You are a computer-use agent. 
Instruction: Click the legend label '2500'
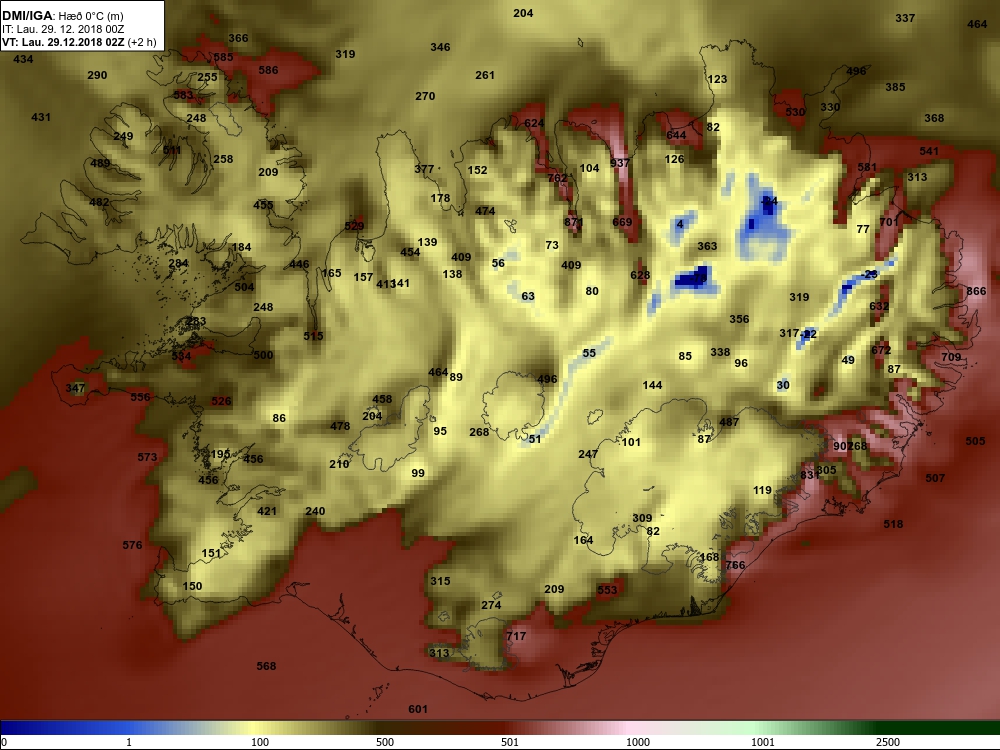point(888,742)
